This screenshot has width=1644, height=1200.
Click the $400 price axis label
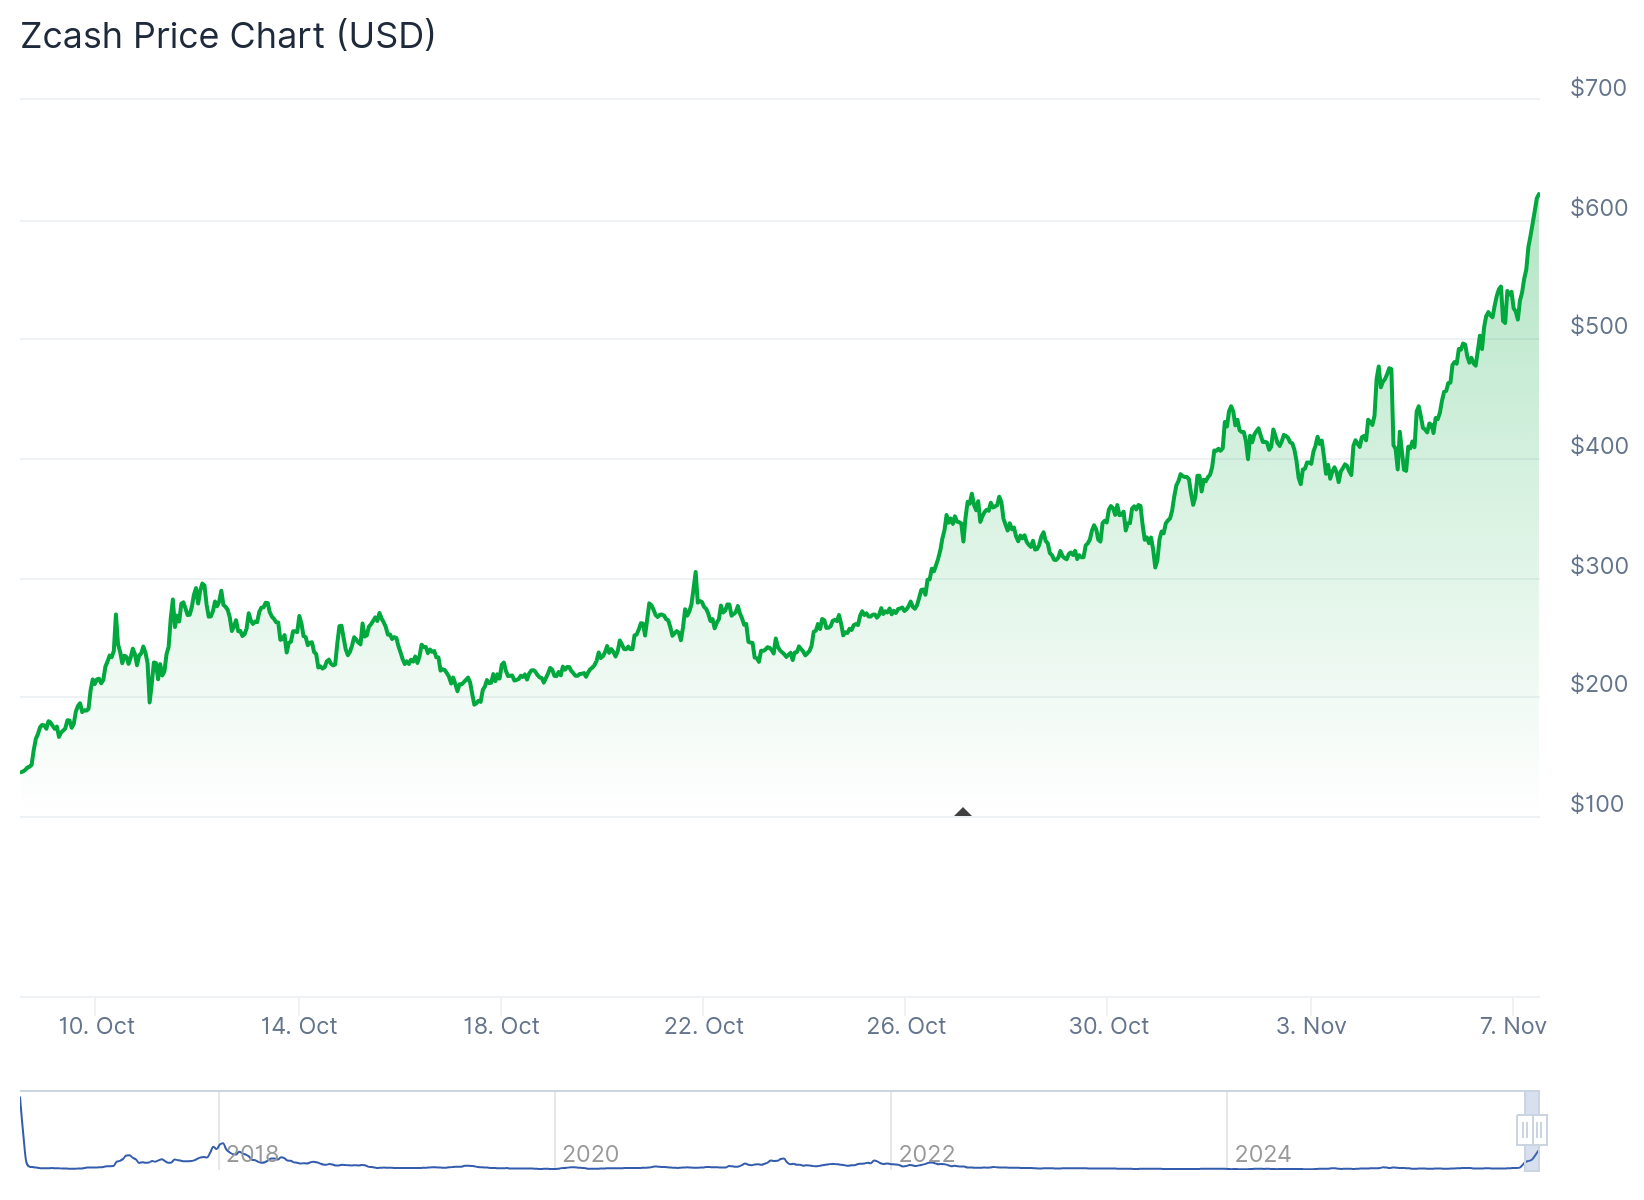(1599, 446)
